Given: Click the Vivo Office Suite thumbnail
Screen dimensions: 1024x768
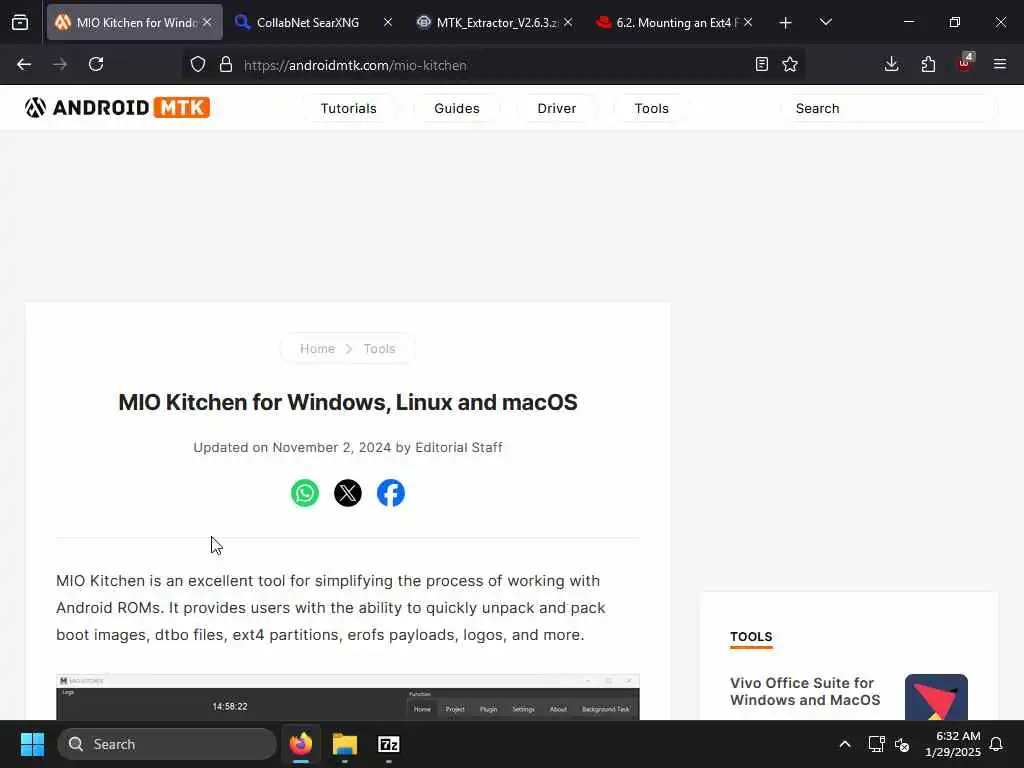Looking at the screenshot, I should pyautogui.click(x=936, y=697).
